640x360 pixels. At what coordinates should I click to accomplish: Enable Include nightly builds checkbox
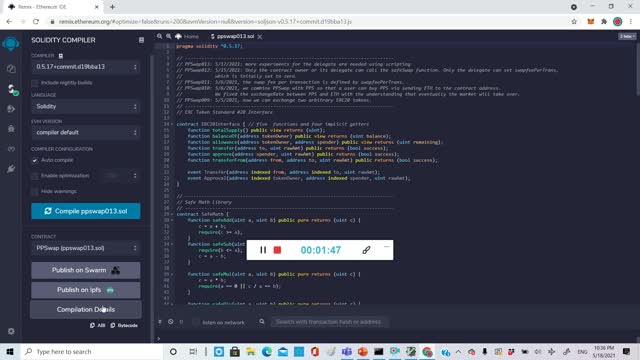click(x=35, y=83)
